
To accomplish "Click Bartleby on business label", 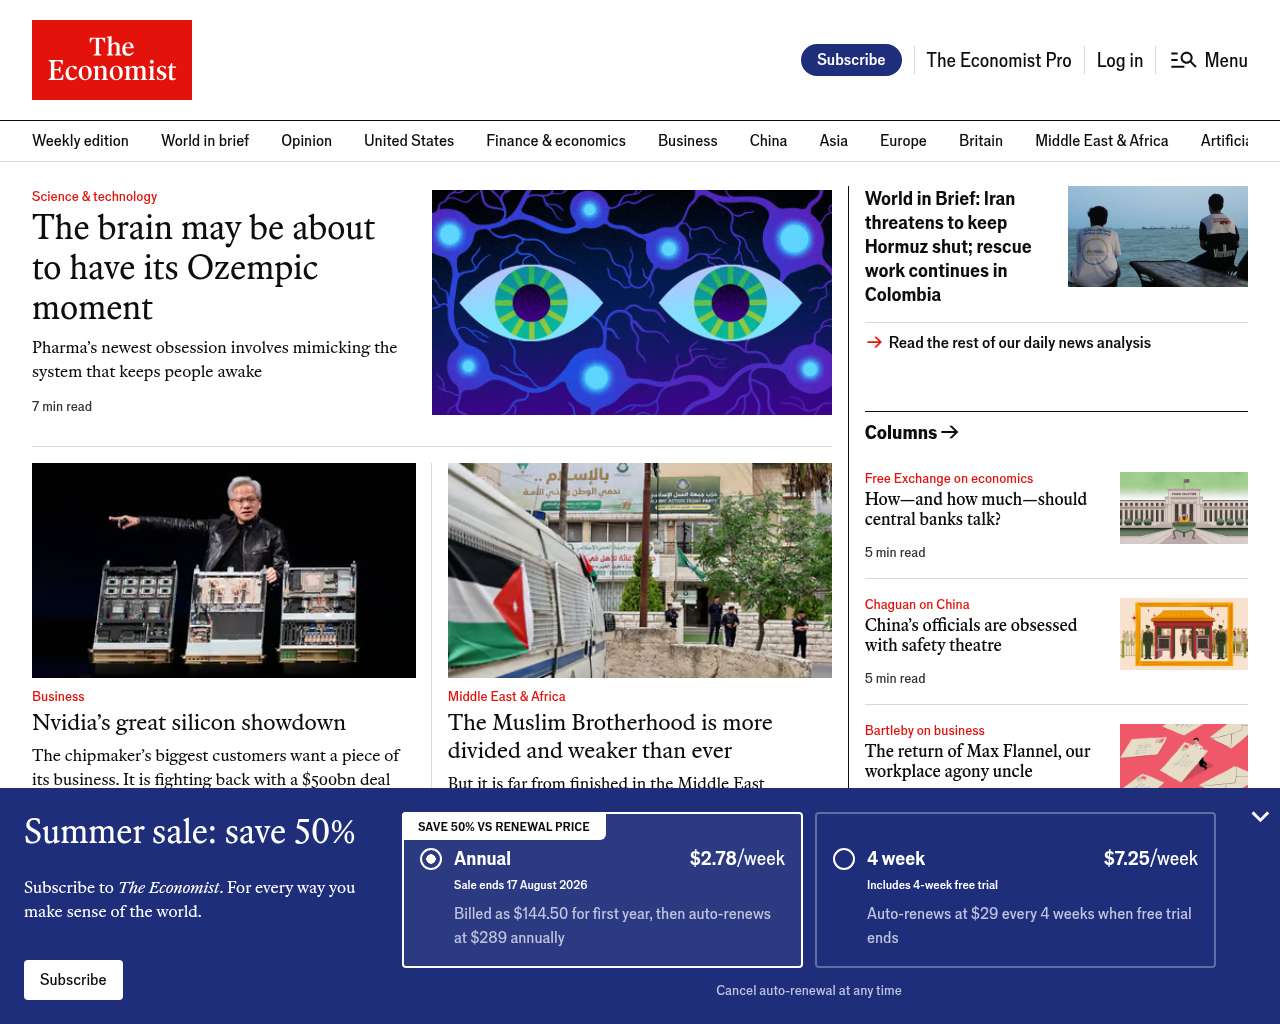I will coord(924,731).
